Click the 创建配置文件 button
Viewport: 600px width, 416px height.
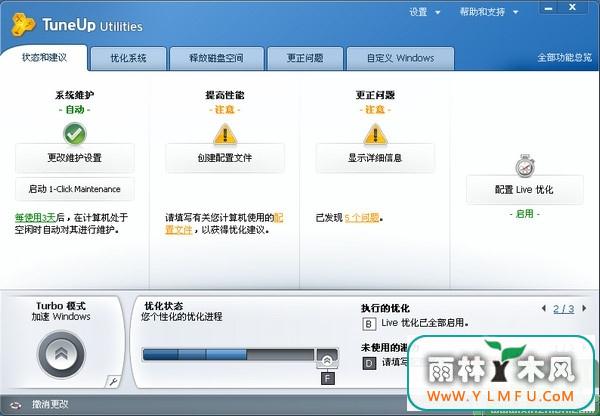point(225,158)
